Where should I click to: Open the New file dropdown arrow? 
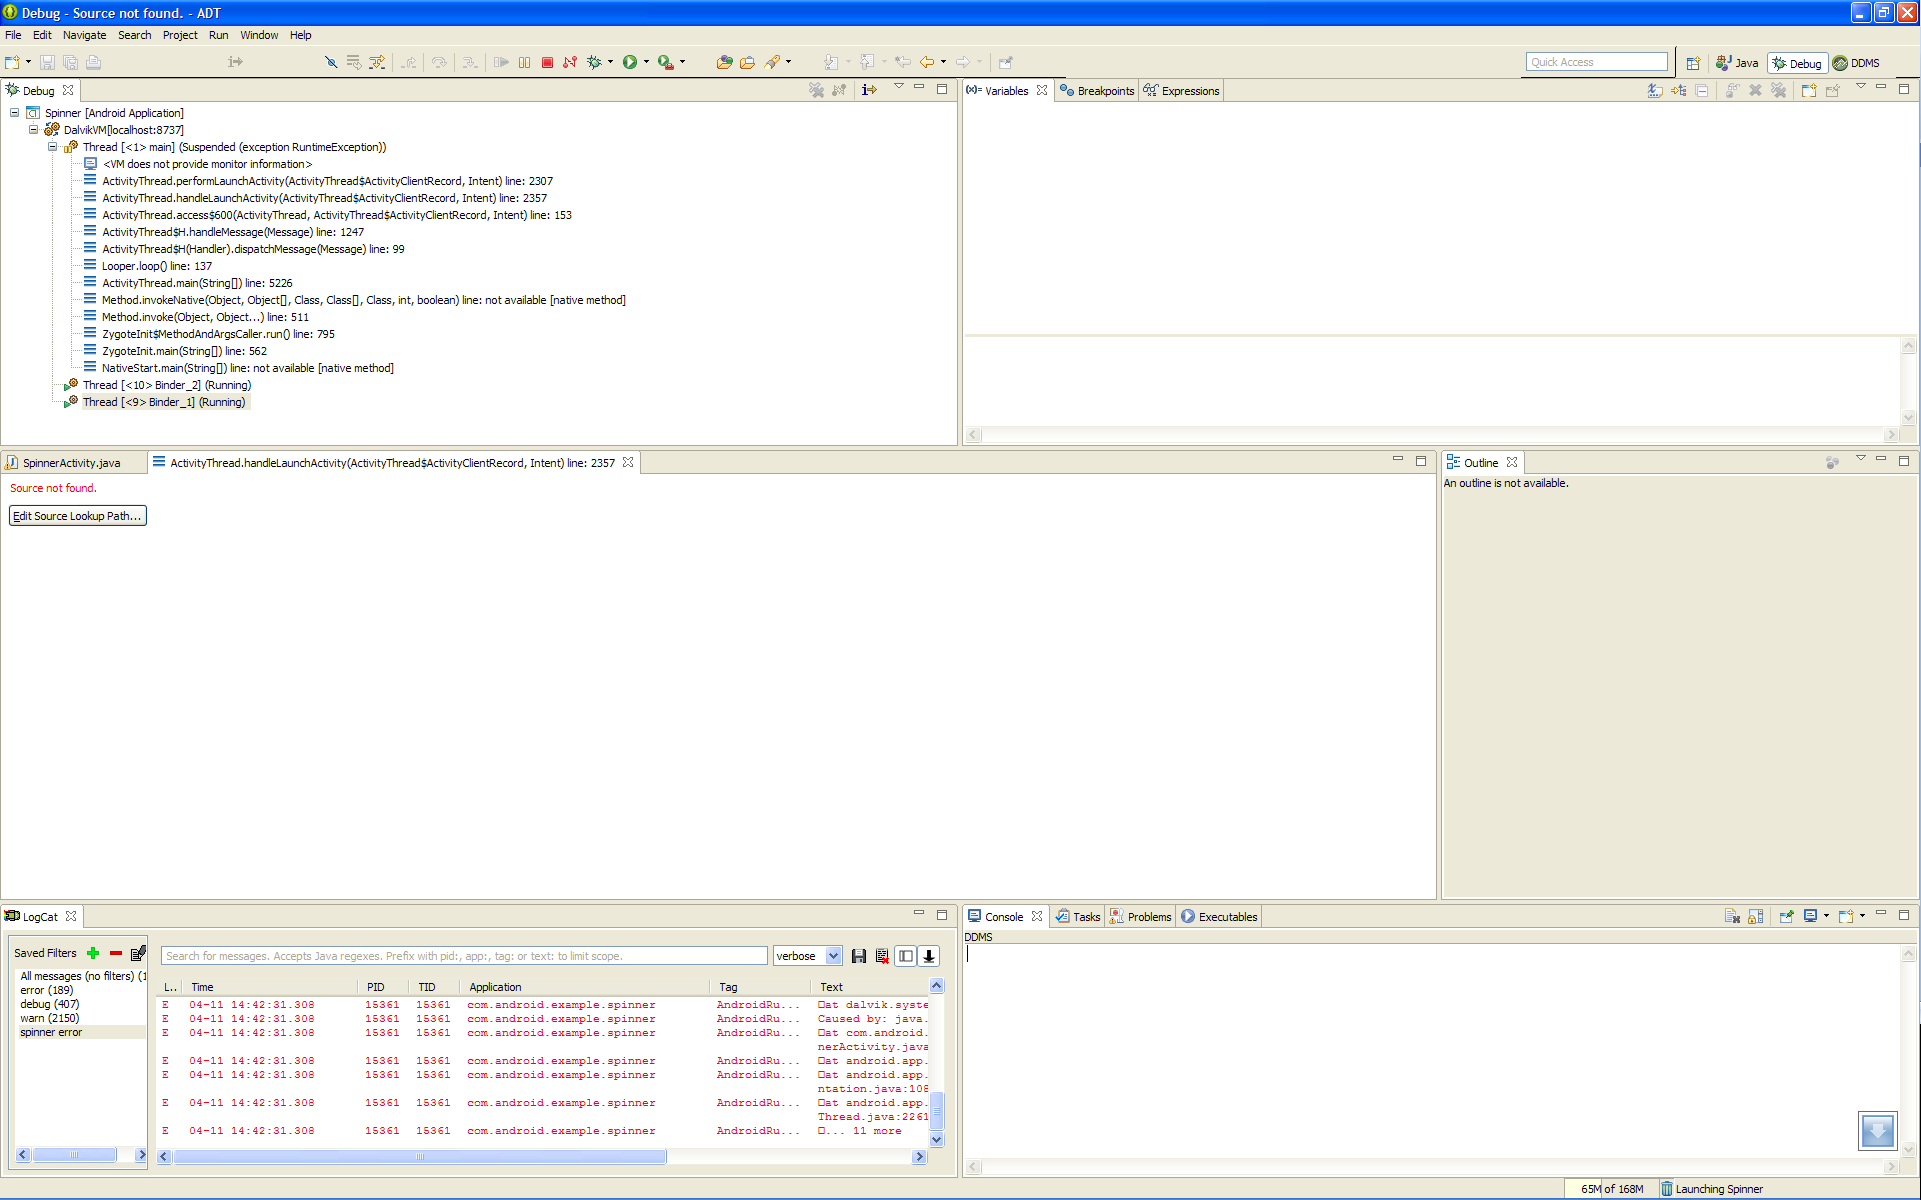[x=28, y=62]
